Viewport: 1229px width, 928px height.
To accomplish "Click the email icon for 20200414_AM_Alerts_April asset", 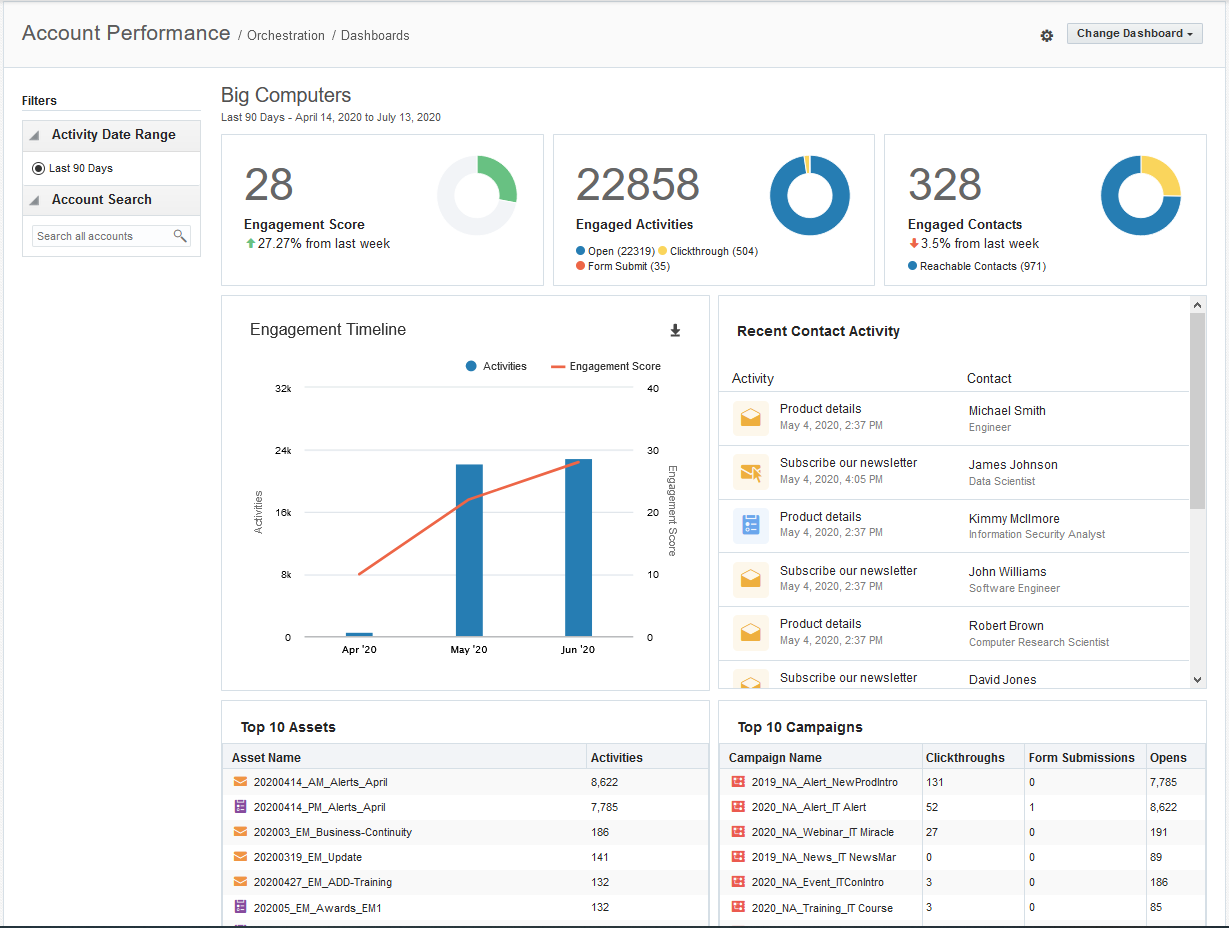I will (240, 782).
